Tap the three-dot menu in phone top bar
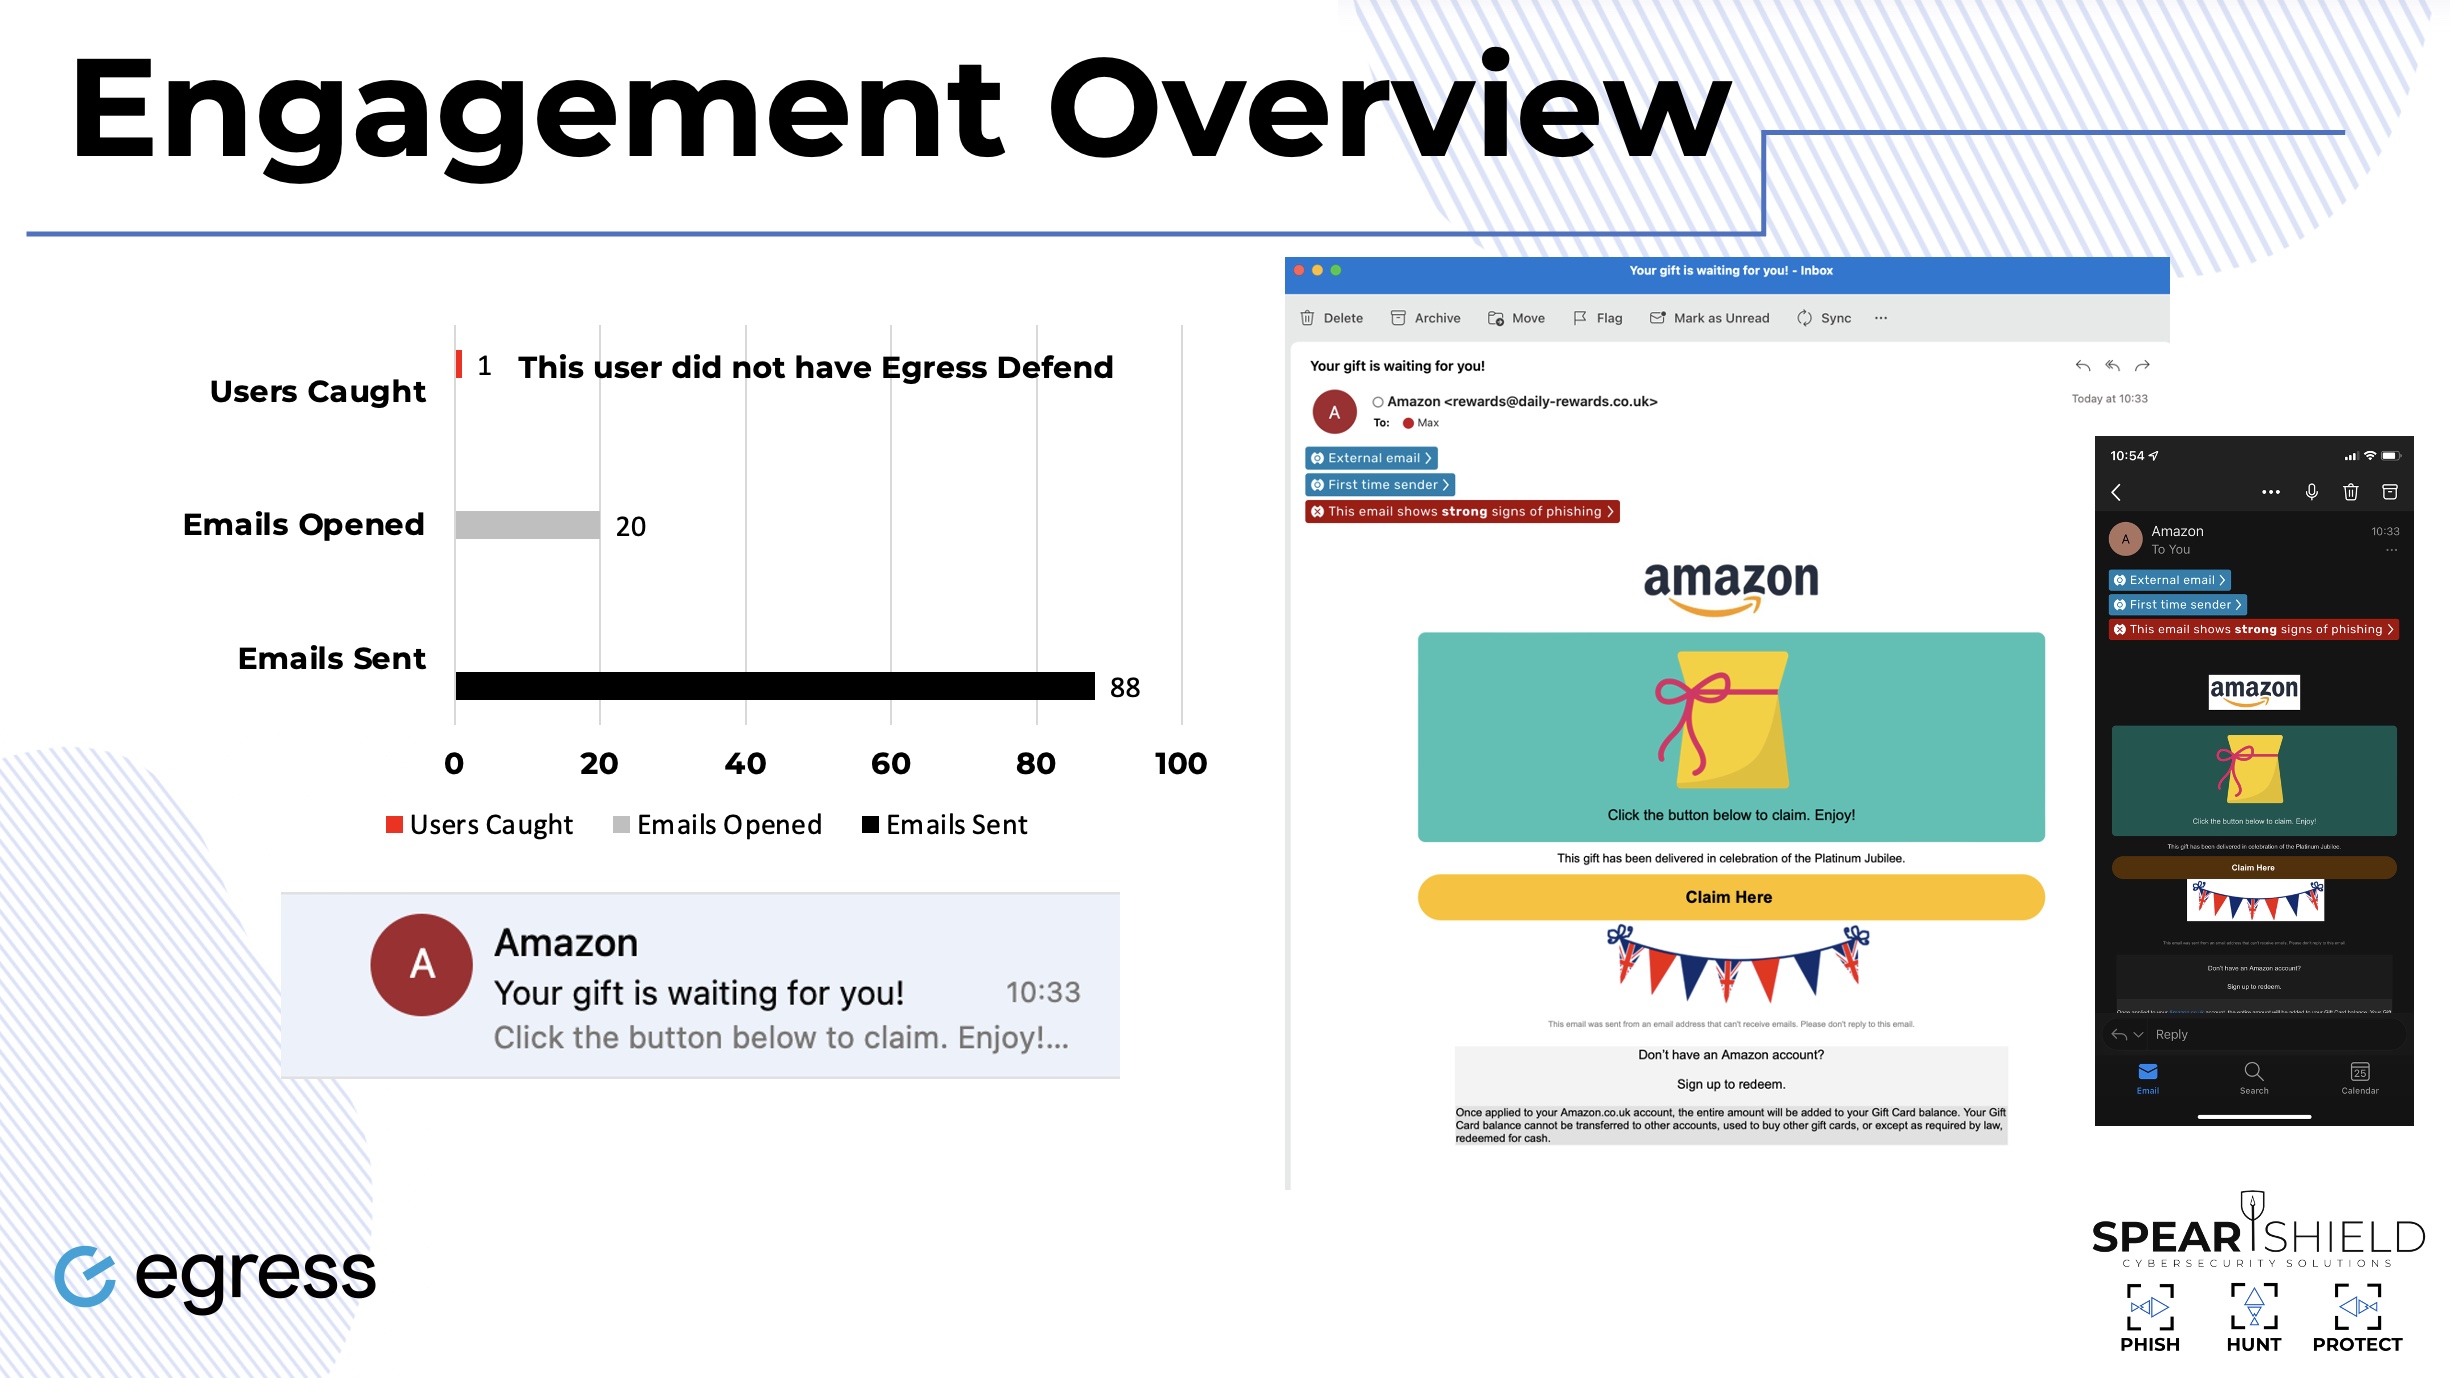Viewport: 2450px width, 1378px height. tap(2271, 492)
